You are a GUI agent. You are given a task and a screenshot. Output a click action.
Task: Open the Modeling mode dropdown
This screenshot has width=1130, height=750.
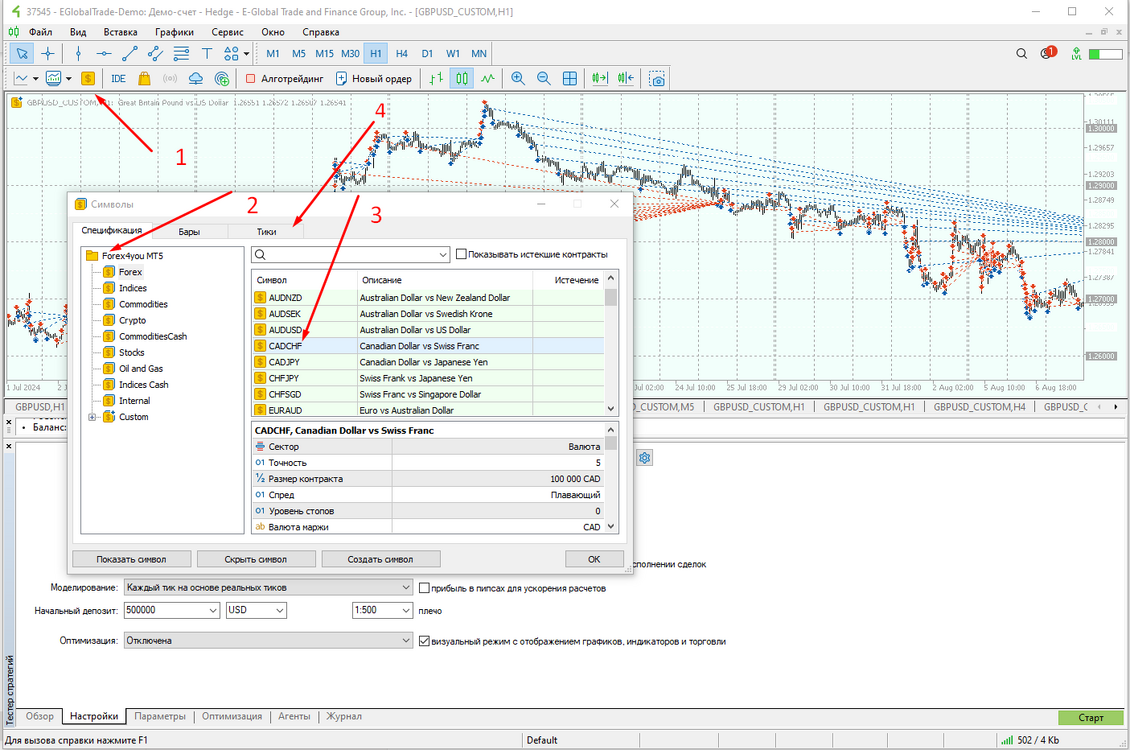268,588
